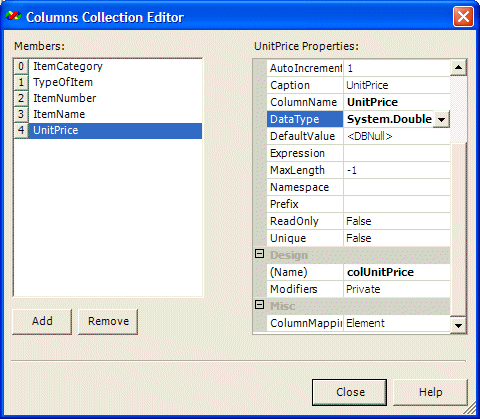This screenshot has width=480, height=419.
Task: Open Help for the editor
Action: (x=430, y=392)
